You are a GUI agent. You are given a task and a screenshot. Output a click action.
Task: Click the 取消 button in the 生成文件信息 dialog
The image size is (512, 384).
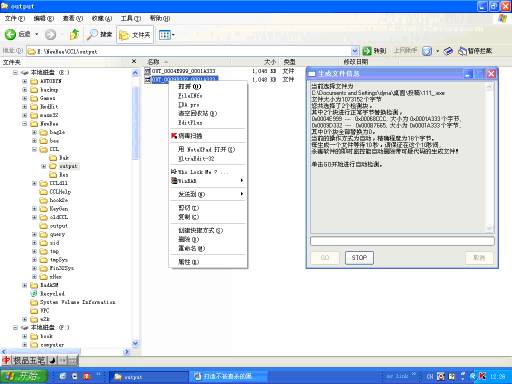[x=479, y=258]
